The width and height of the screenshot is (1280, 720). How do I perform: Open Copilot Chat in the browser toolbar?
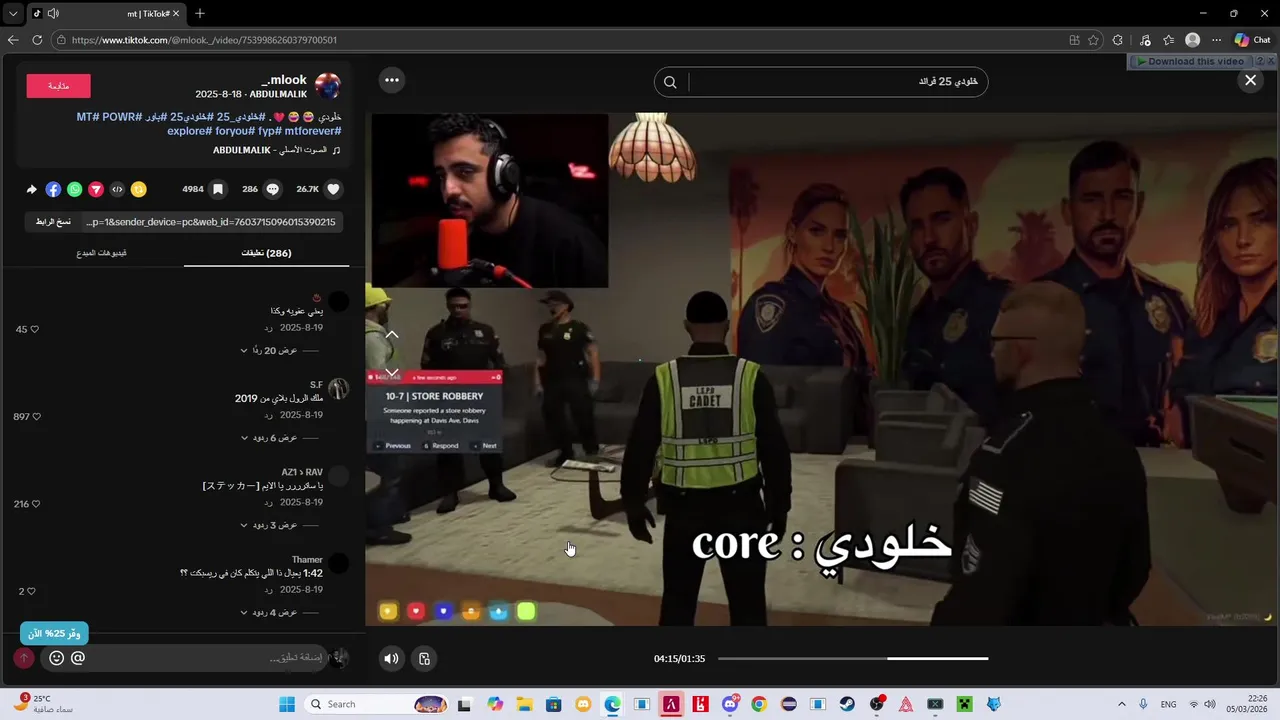tap(1252, 40)
